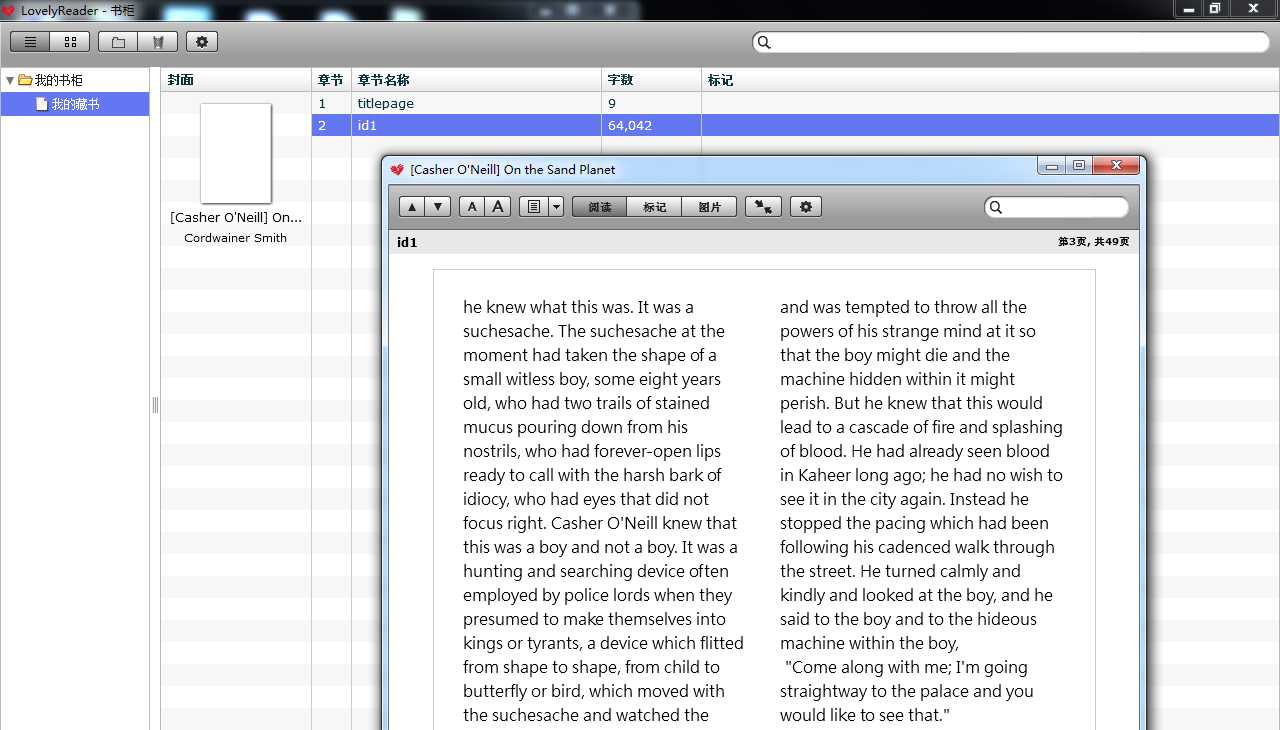1280x730 pixels.
Task: Go to previous page with up arrow
Action: point(412,207)
